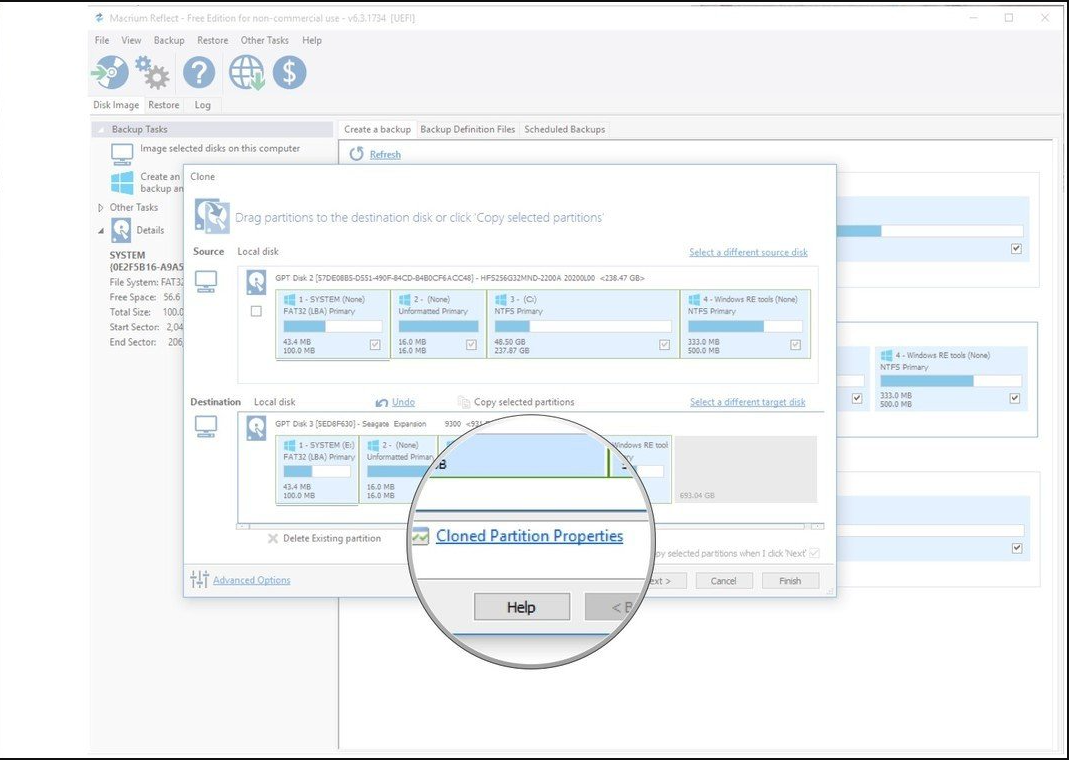Switch to the Scheduled Backups tab
The width and height of the screenshot is (1069, 760).
point(564,130)
